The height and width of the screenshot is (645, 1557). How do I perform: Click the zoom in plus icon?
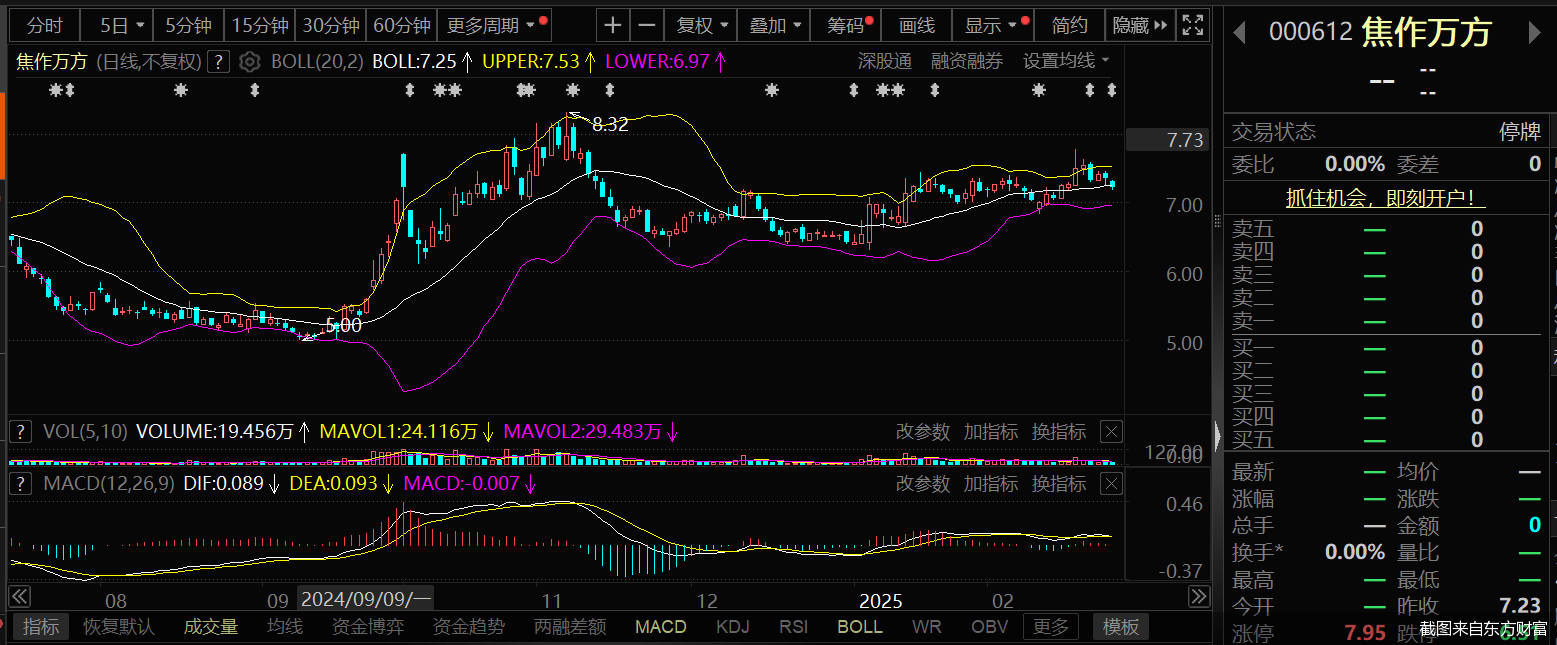613,25
